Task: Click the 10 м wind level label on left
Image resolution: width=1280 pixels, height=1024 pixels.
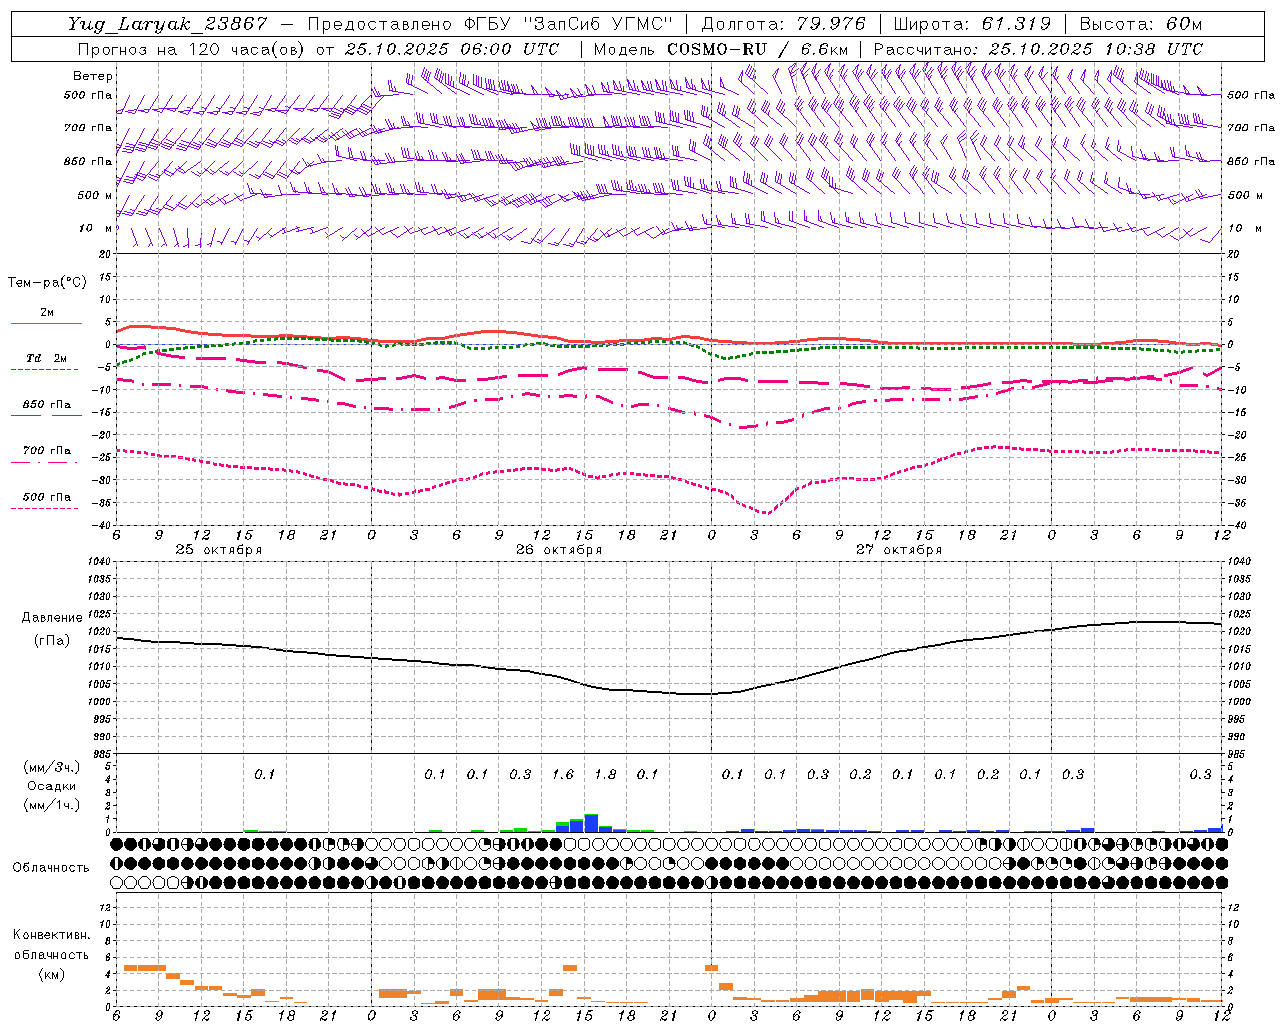Action: [x=96, y=228]
